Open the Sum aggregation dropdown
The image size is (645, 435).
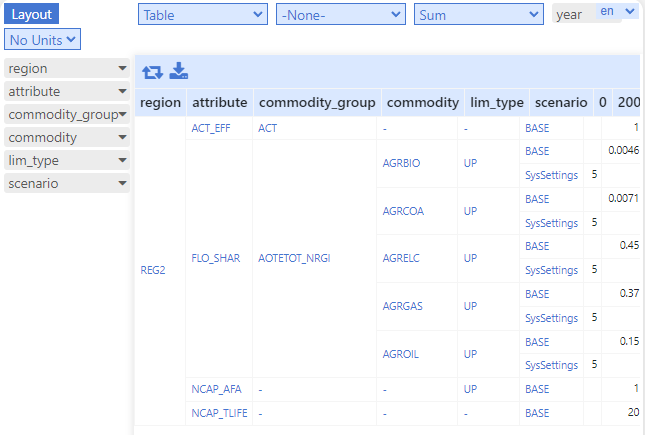point(478,14)
